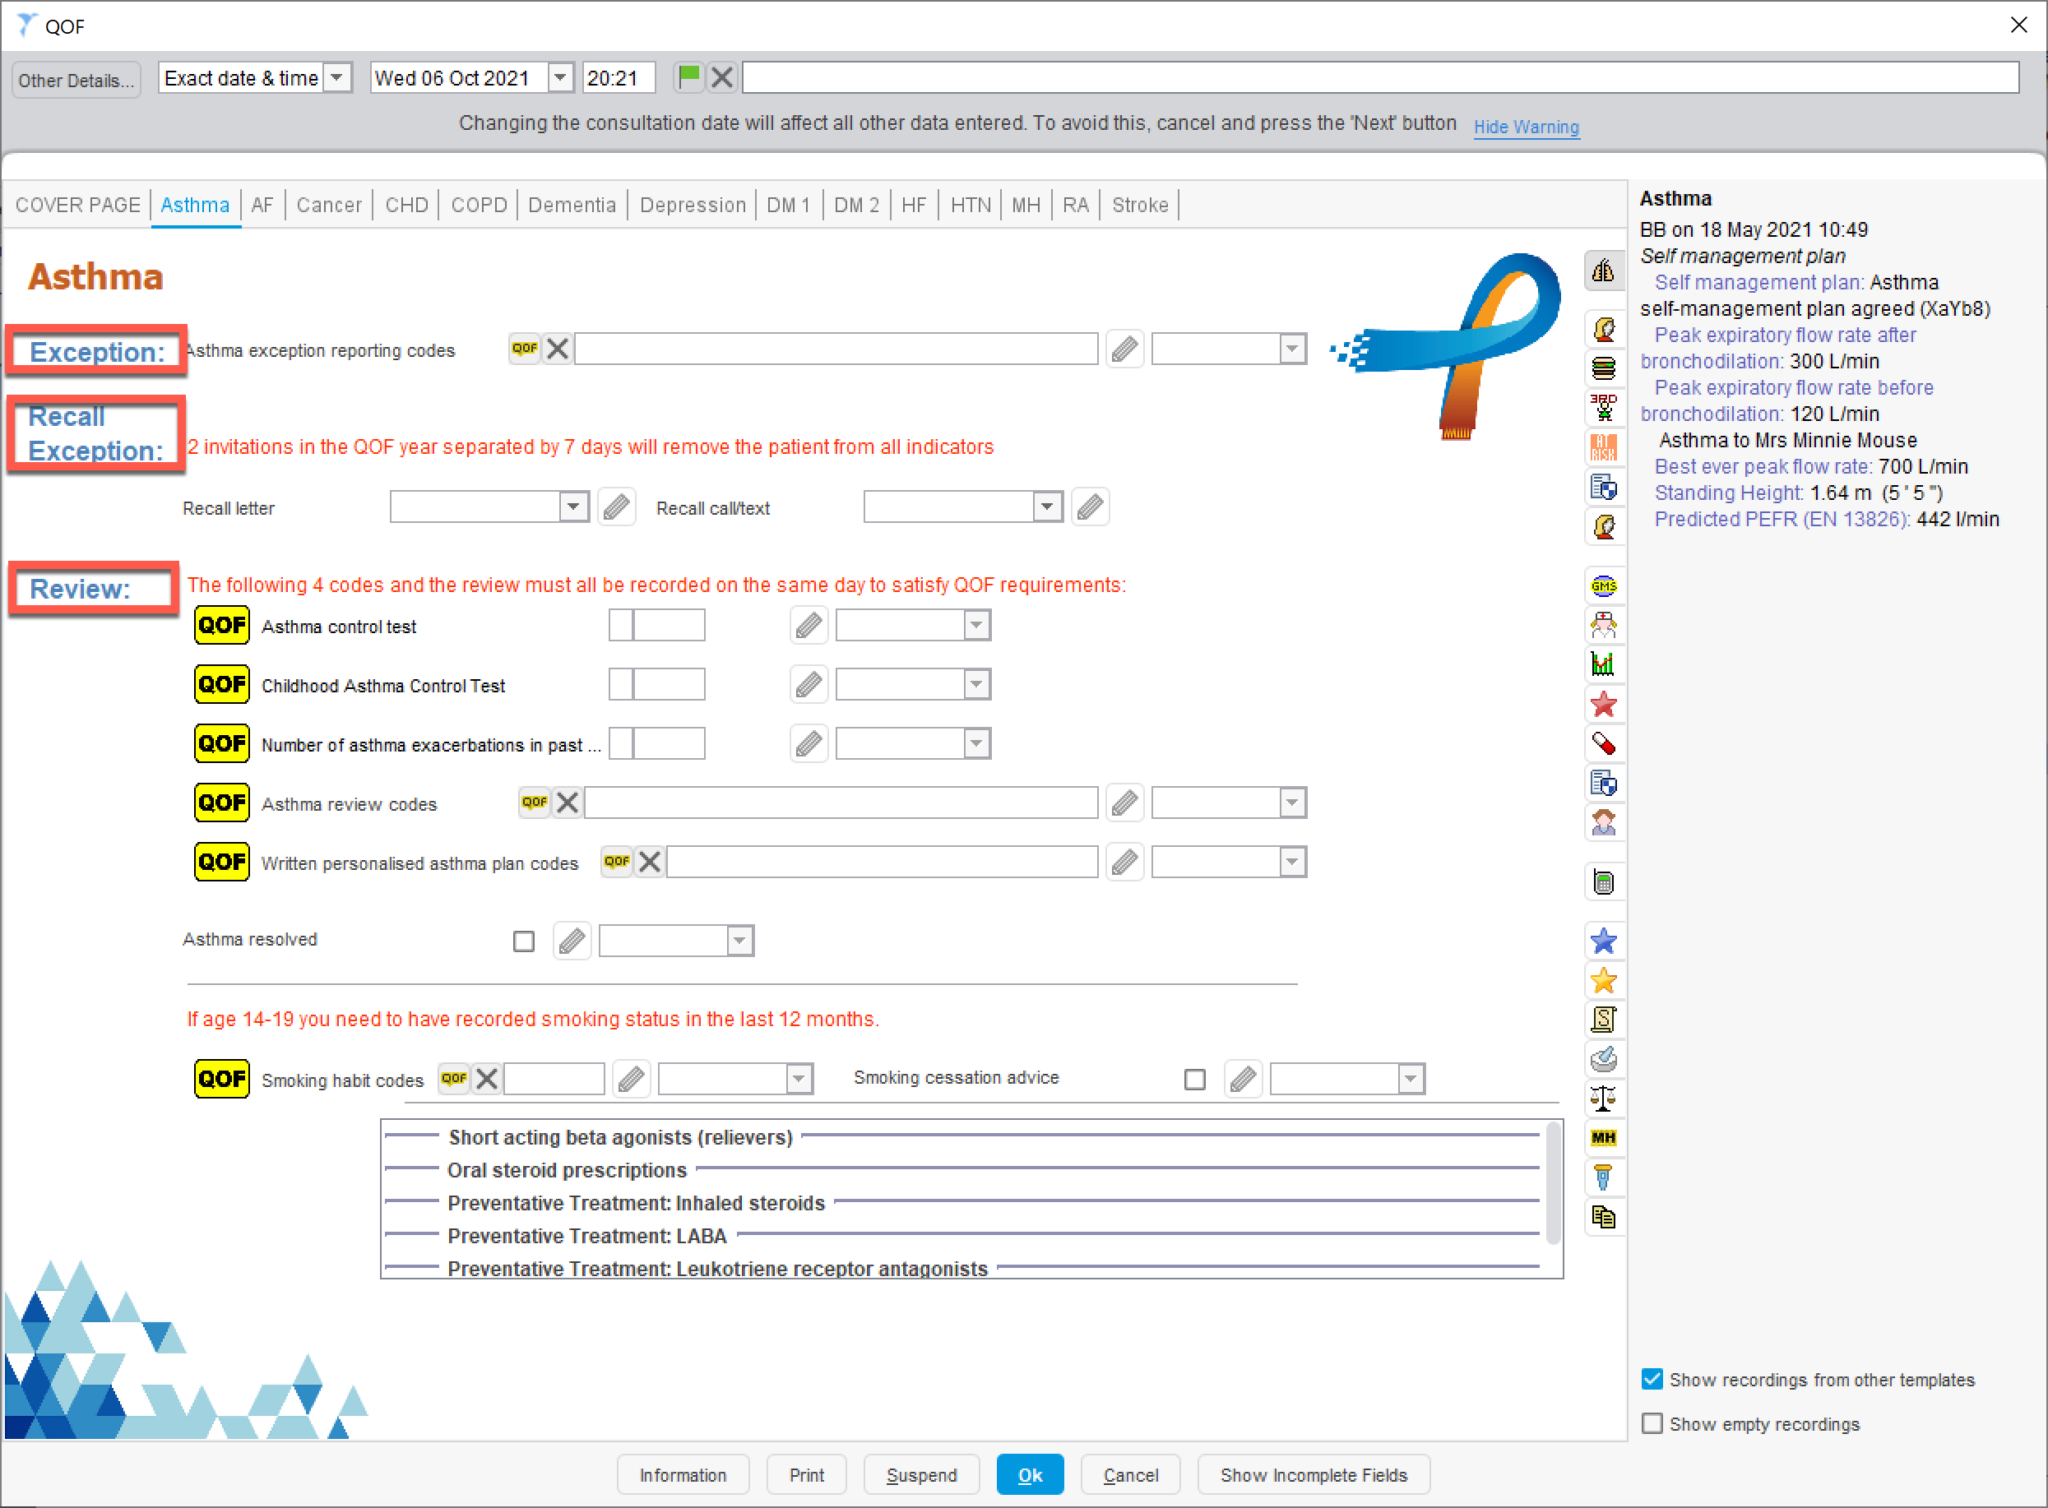Click the QOF icon beside Asthma control test
Image resolution: width=2048 pixels, height=1508 pixels.
pyautogui.click(x=221, y=625)
